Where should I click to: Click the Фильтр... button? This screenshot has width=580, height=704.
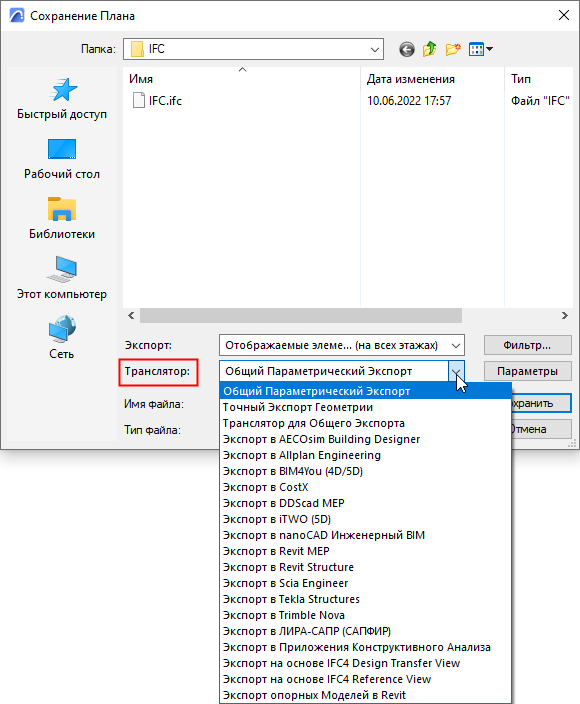point(527,345)
